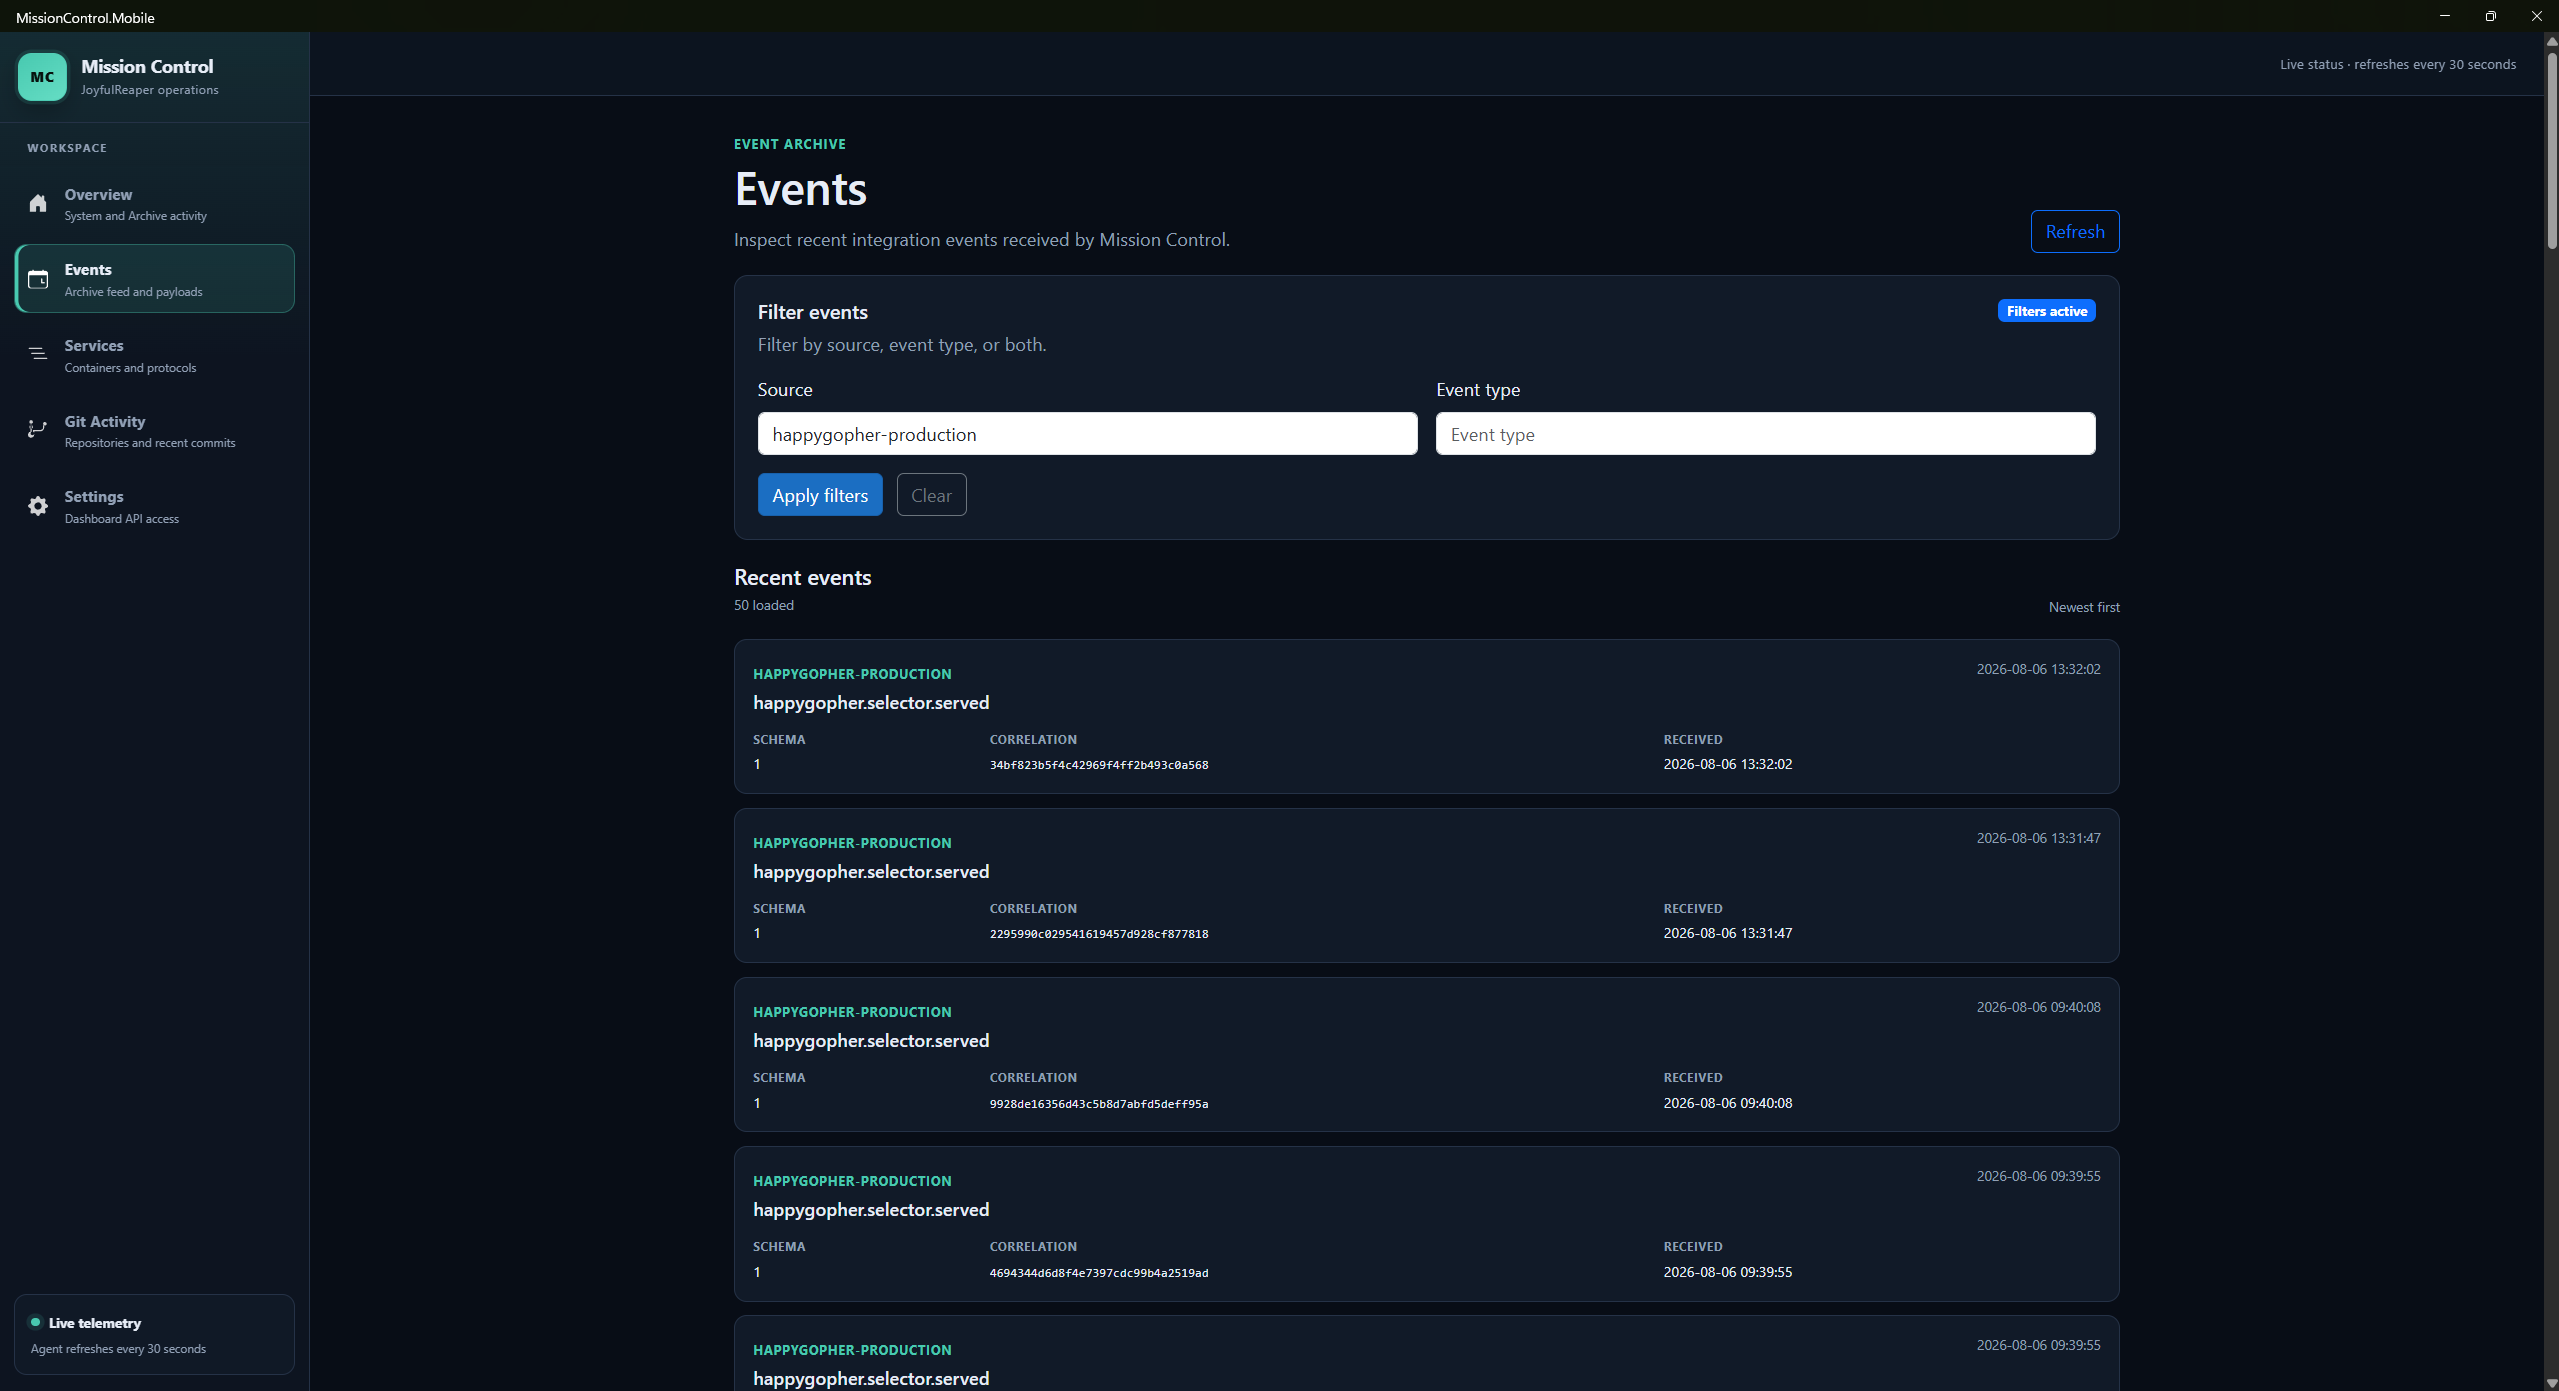Click the '50 loaded' count text
The height and width of the screenshot is (1391, 2559).
click(764, 605)
